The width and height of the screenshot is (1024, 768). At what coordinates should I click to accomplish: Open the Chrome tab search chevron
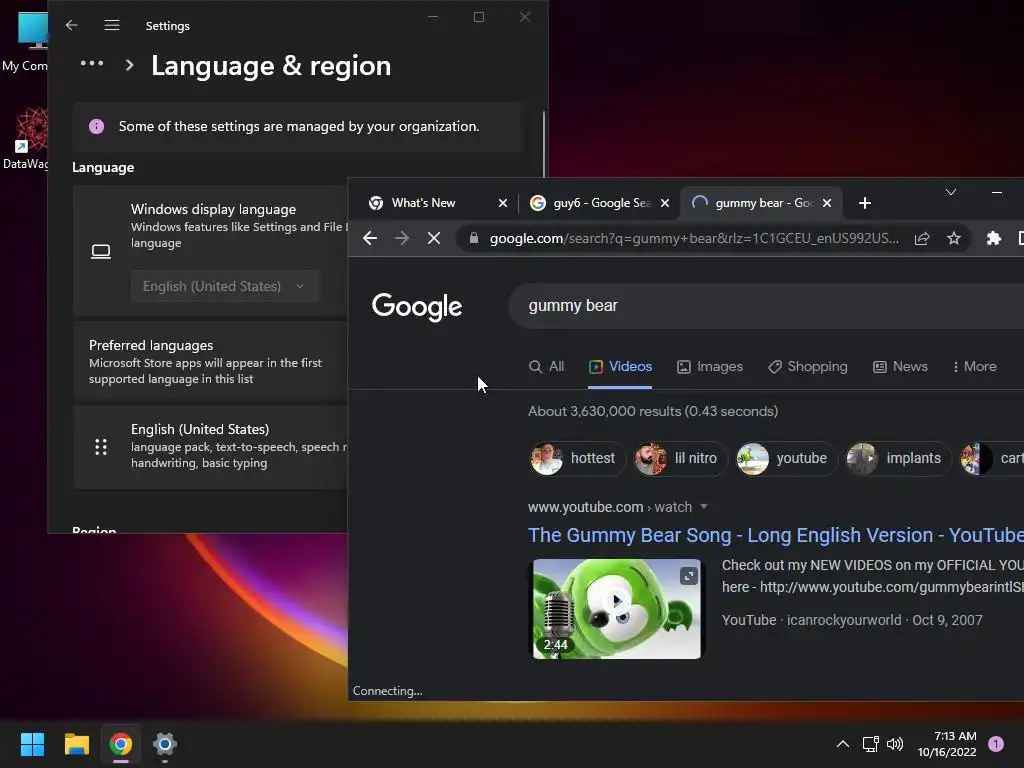tap(951, 192)
